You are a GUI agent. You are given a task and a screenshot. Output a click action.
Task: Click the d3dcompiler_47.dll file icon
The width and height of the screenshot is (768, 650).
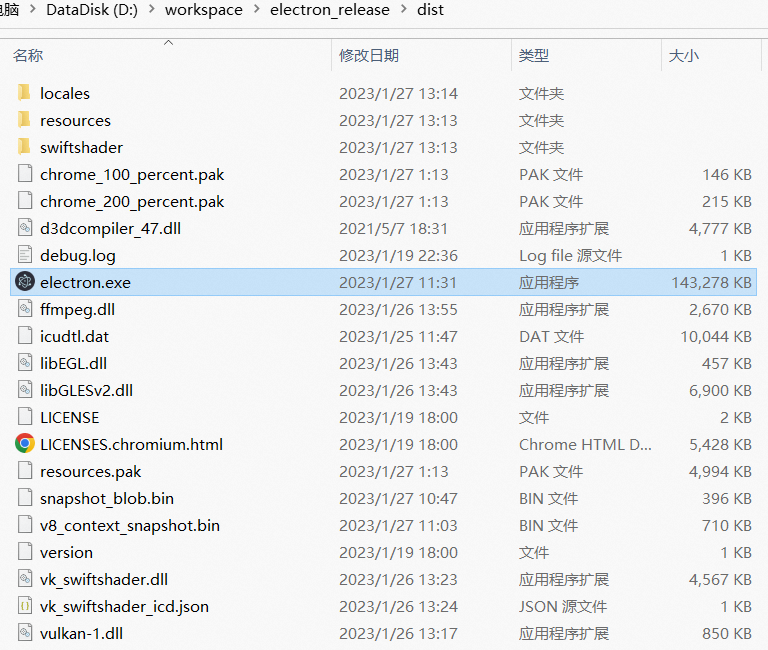point(25,228)
